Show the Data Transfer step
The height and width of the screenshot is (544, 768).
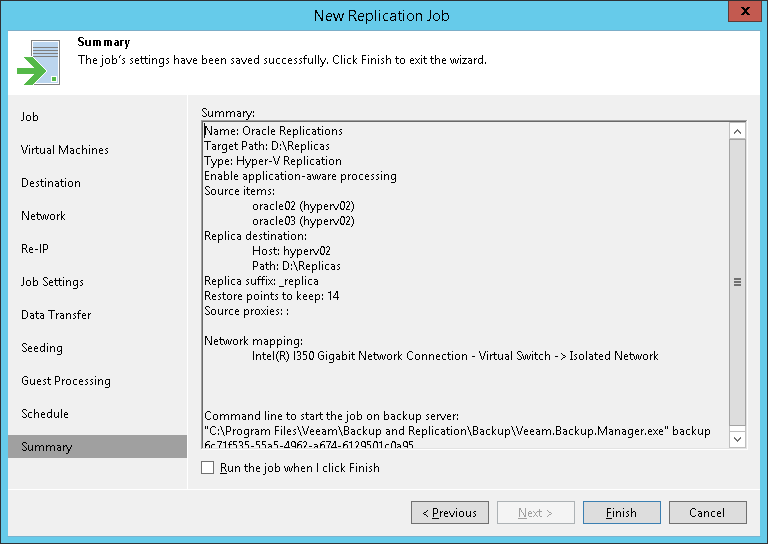[x=56, y=315]
